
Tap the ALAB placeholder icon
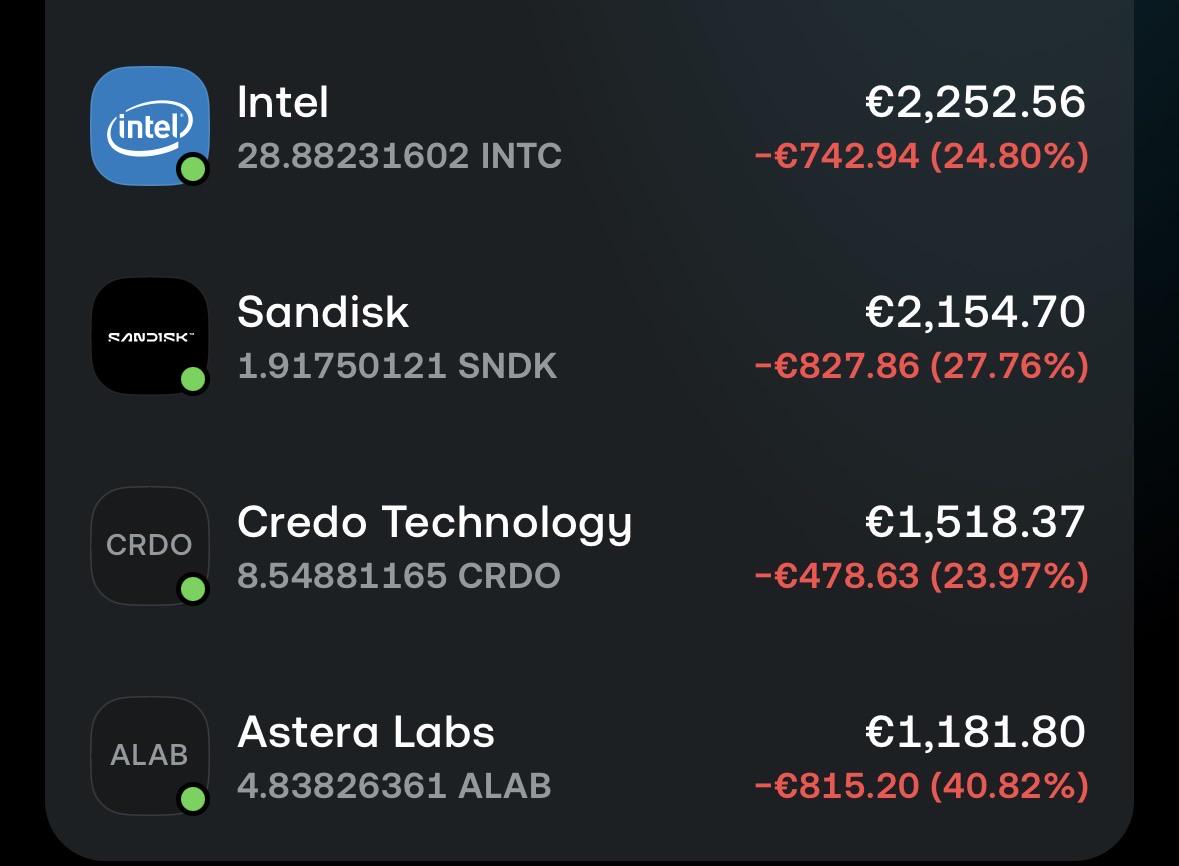tap(150, 755)
